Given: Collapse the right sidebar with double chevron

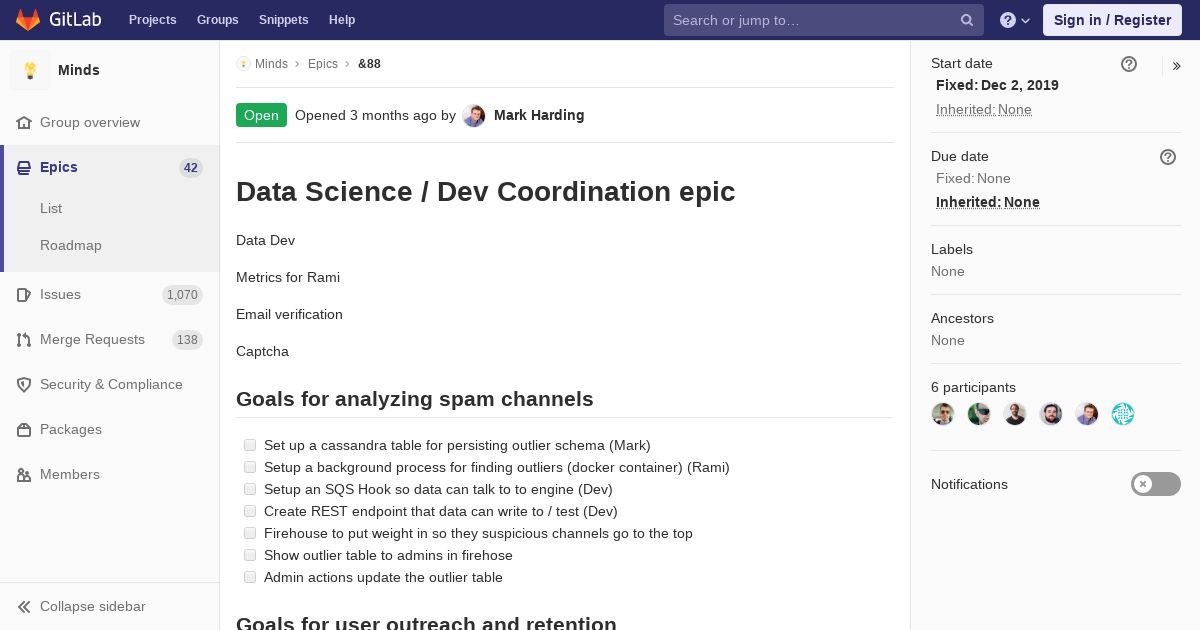Looking at the screenshot, I should [1176, 66].
